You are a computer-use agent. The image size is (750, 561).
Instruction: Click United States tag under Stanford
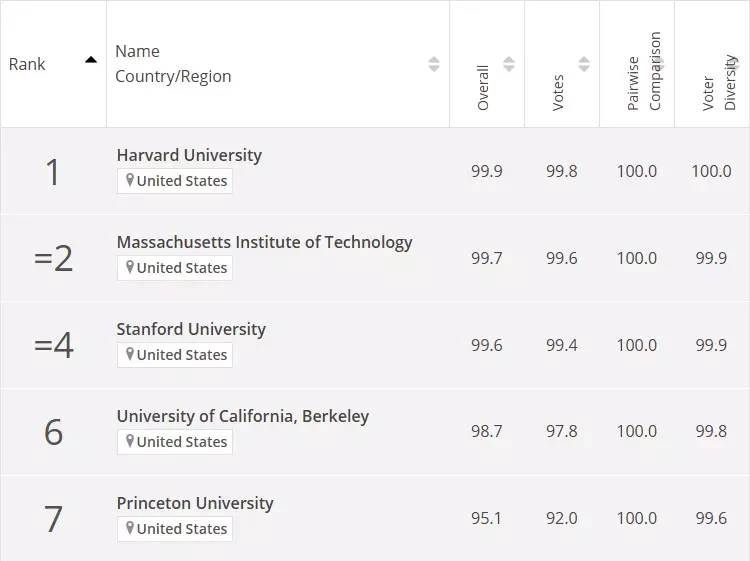tap(175, 355)
